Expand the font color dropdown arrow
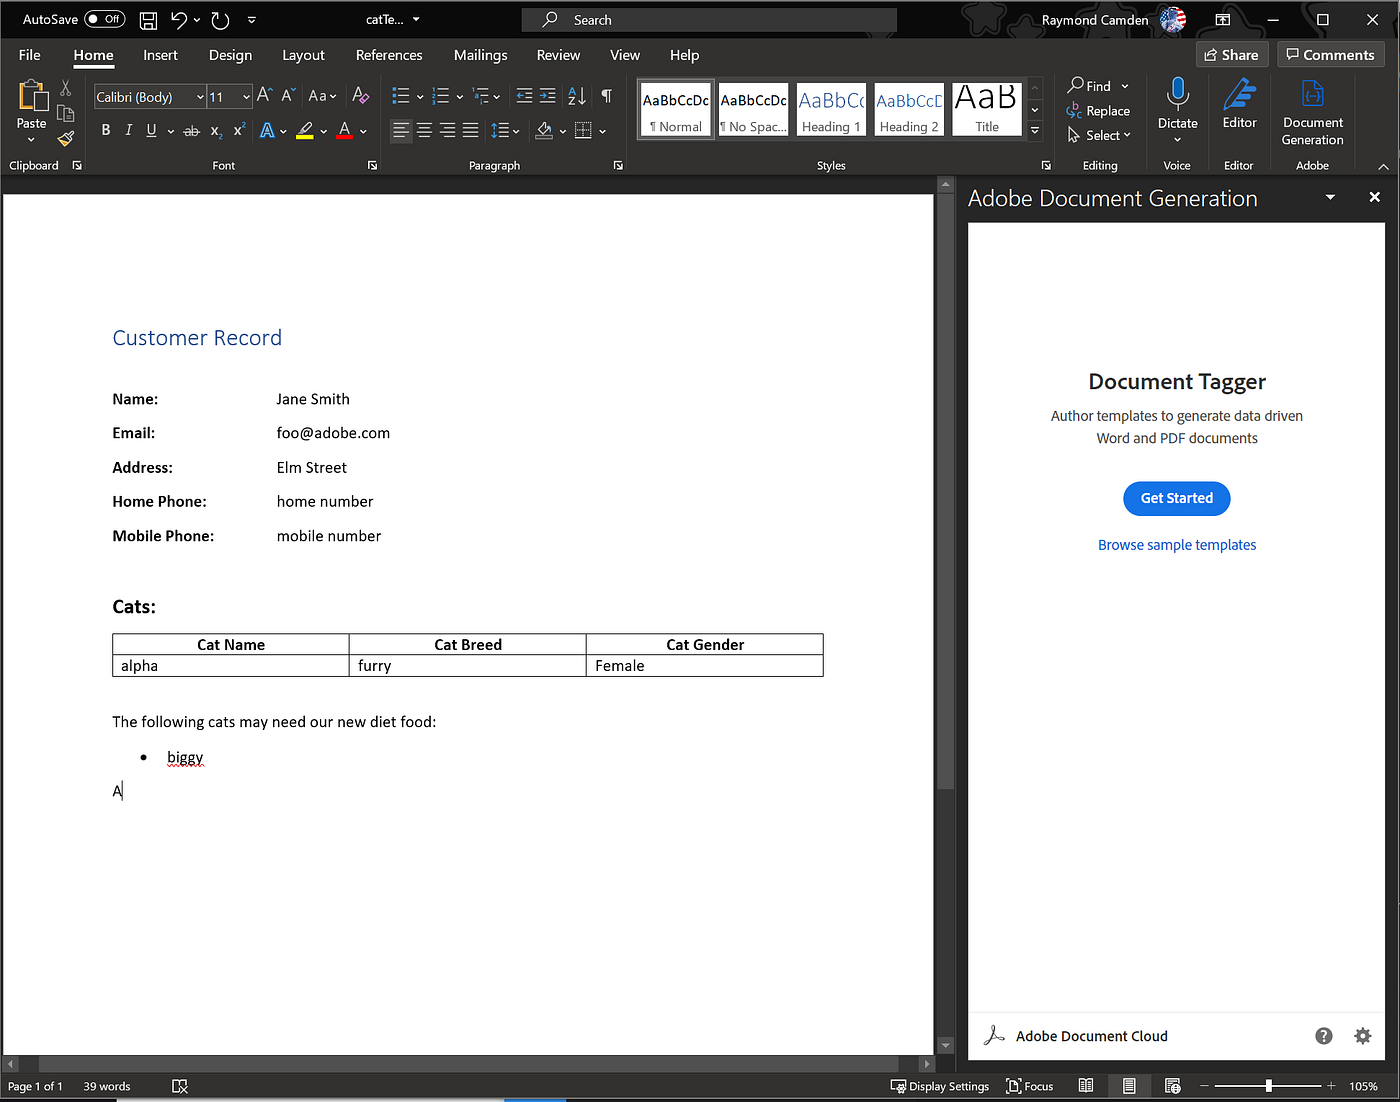 (362, 131)
